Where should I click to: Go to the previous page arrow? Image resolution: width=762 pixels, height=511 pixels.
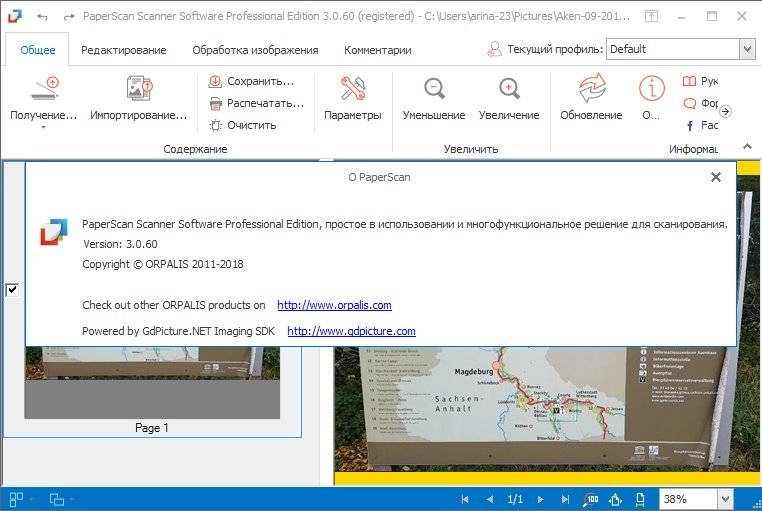(x=489, y=499)
